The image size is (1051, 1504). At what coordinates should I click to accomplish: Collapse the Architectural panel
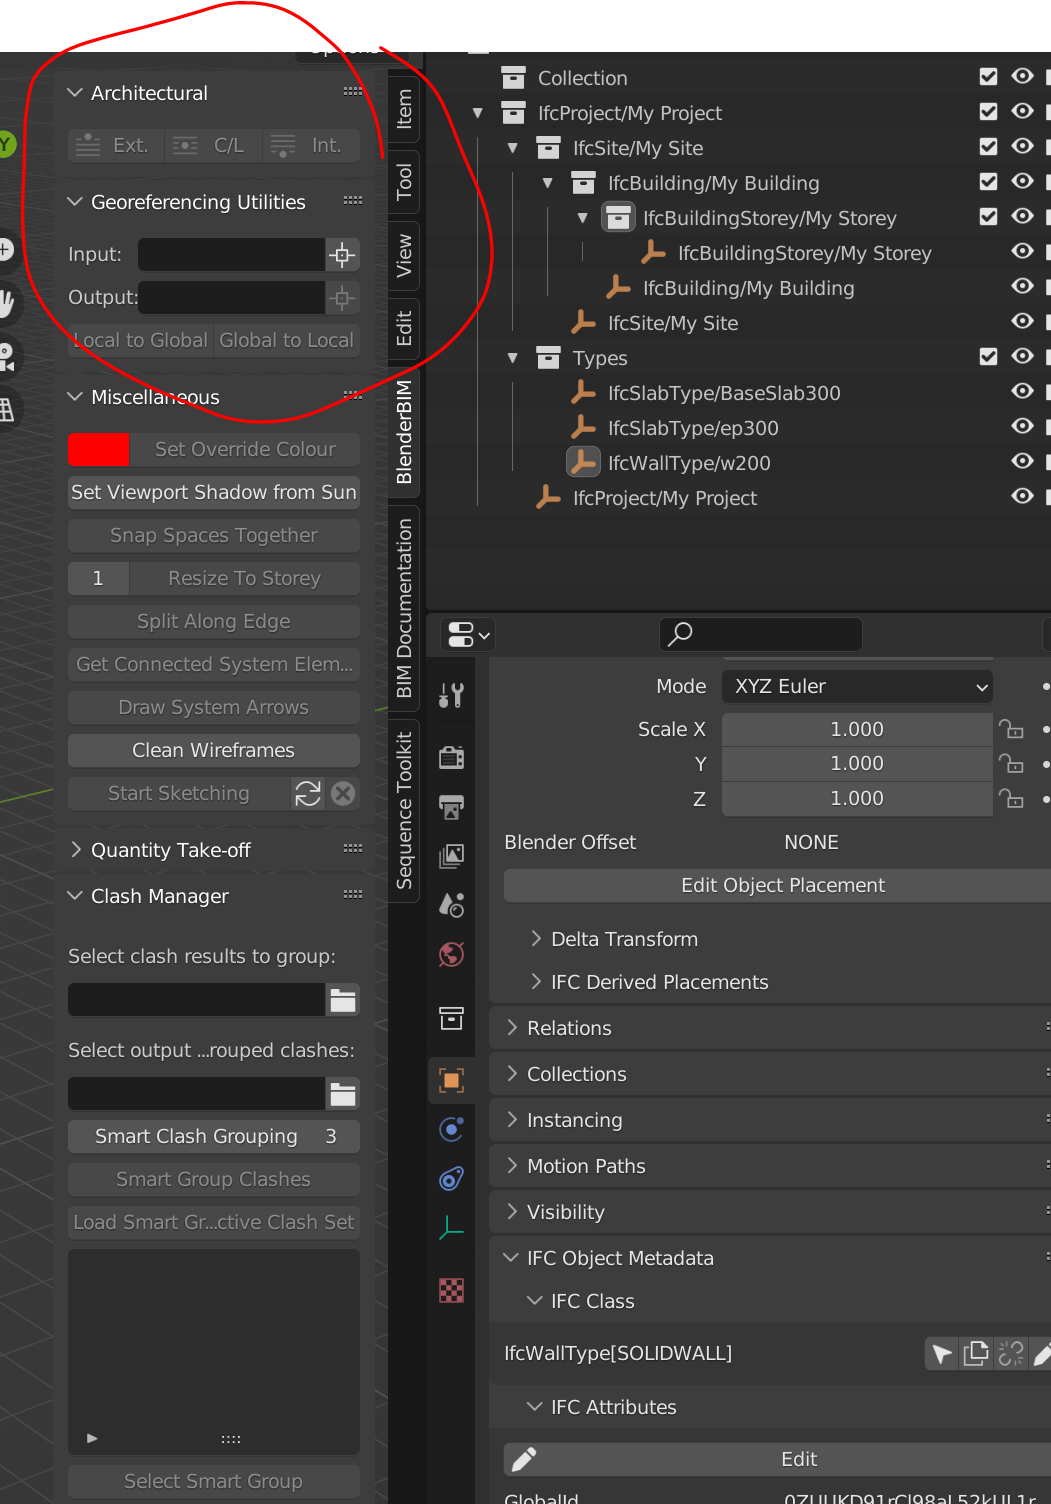[75, 93]
